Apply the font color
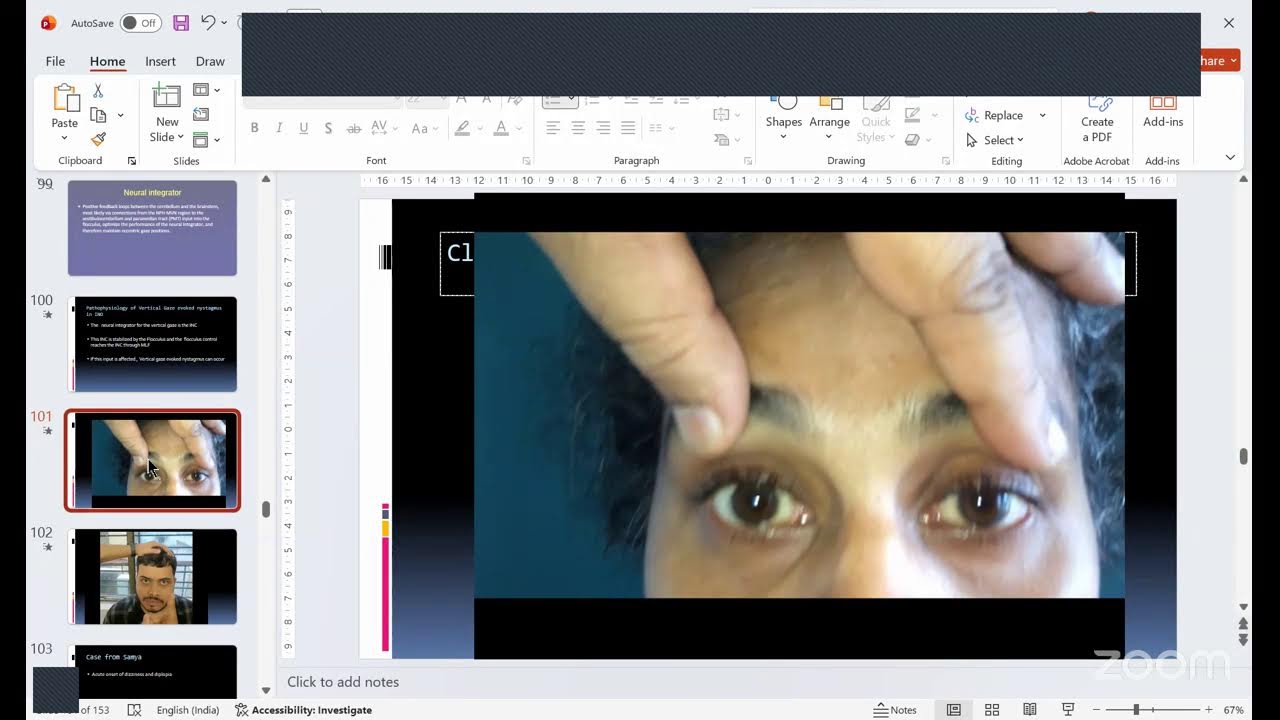This screenshot has width=1280, height=720. click(x=501, y=128)
